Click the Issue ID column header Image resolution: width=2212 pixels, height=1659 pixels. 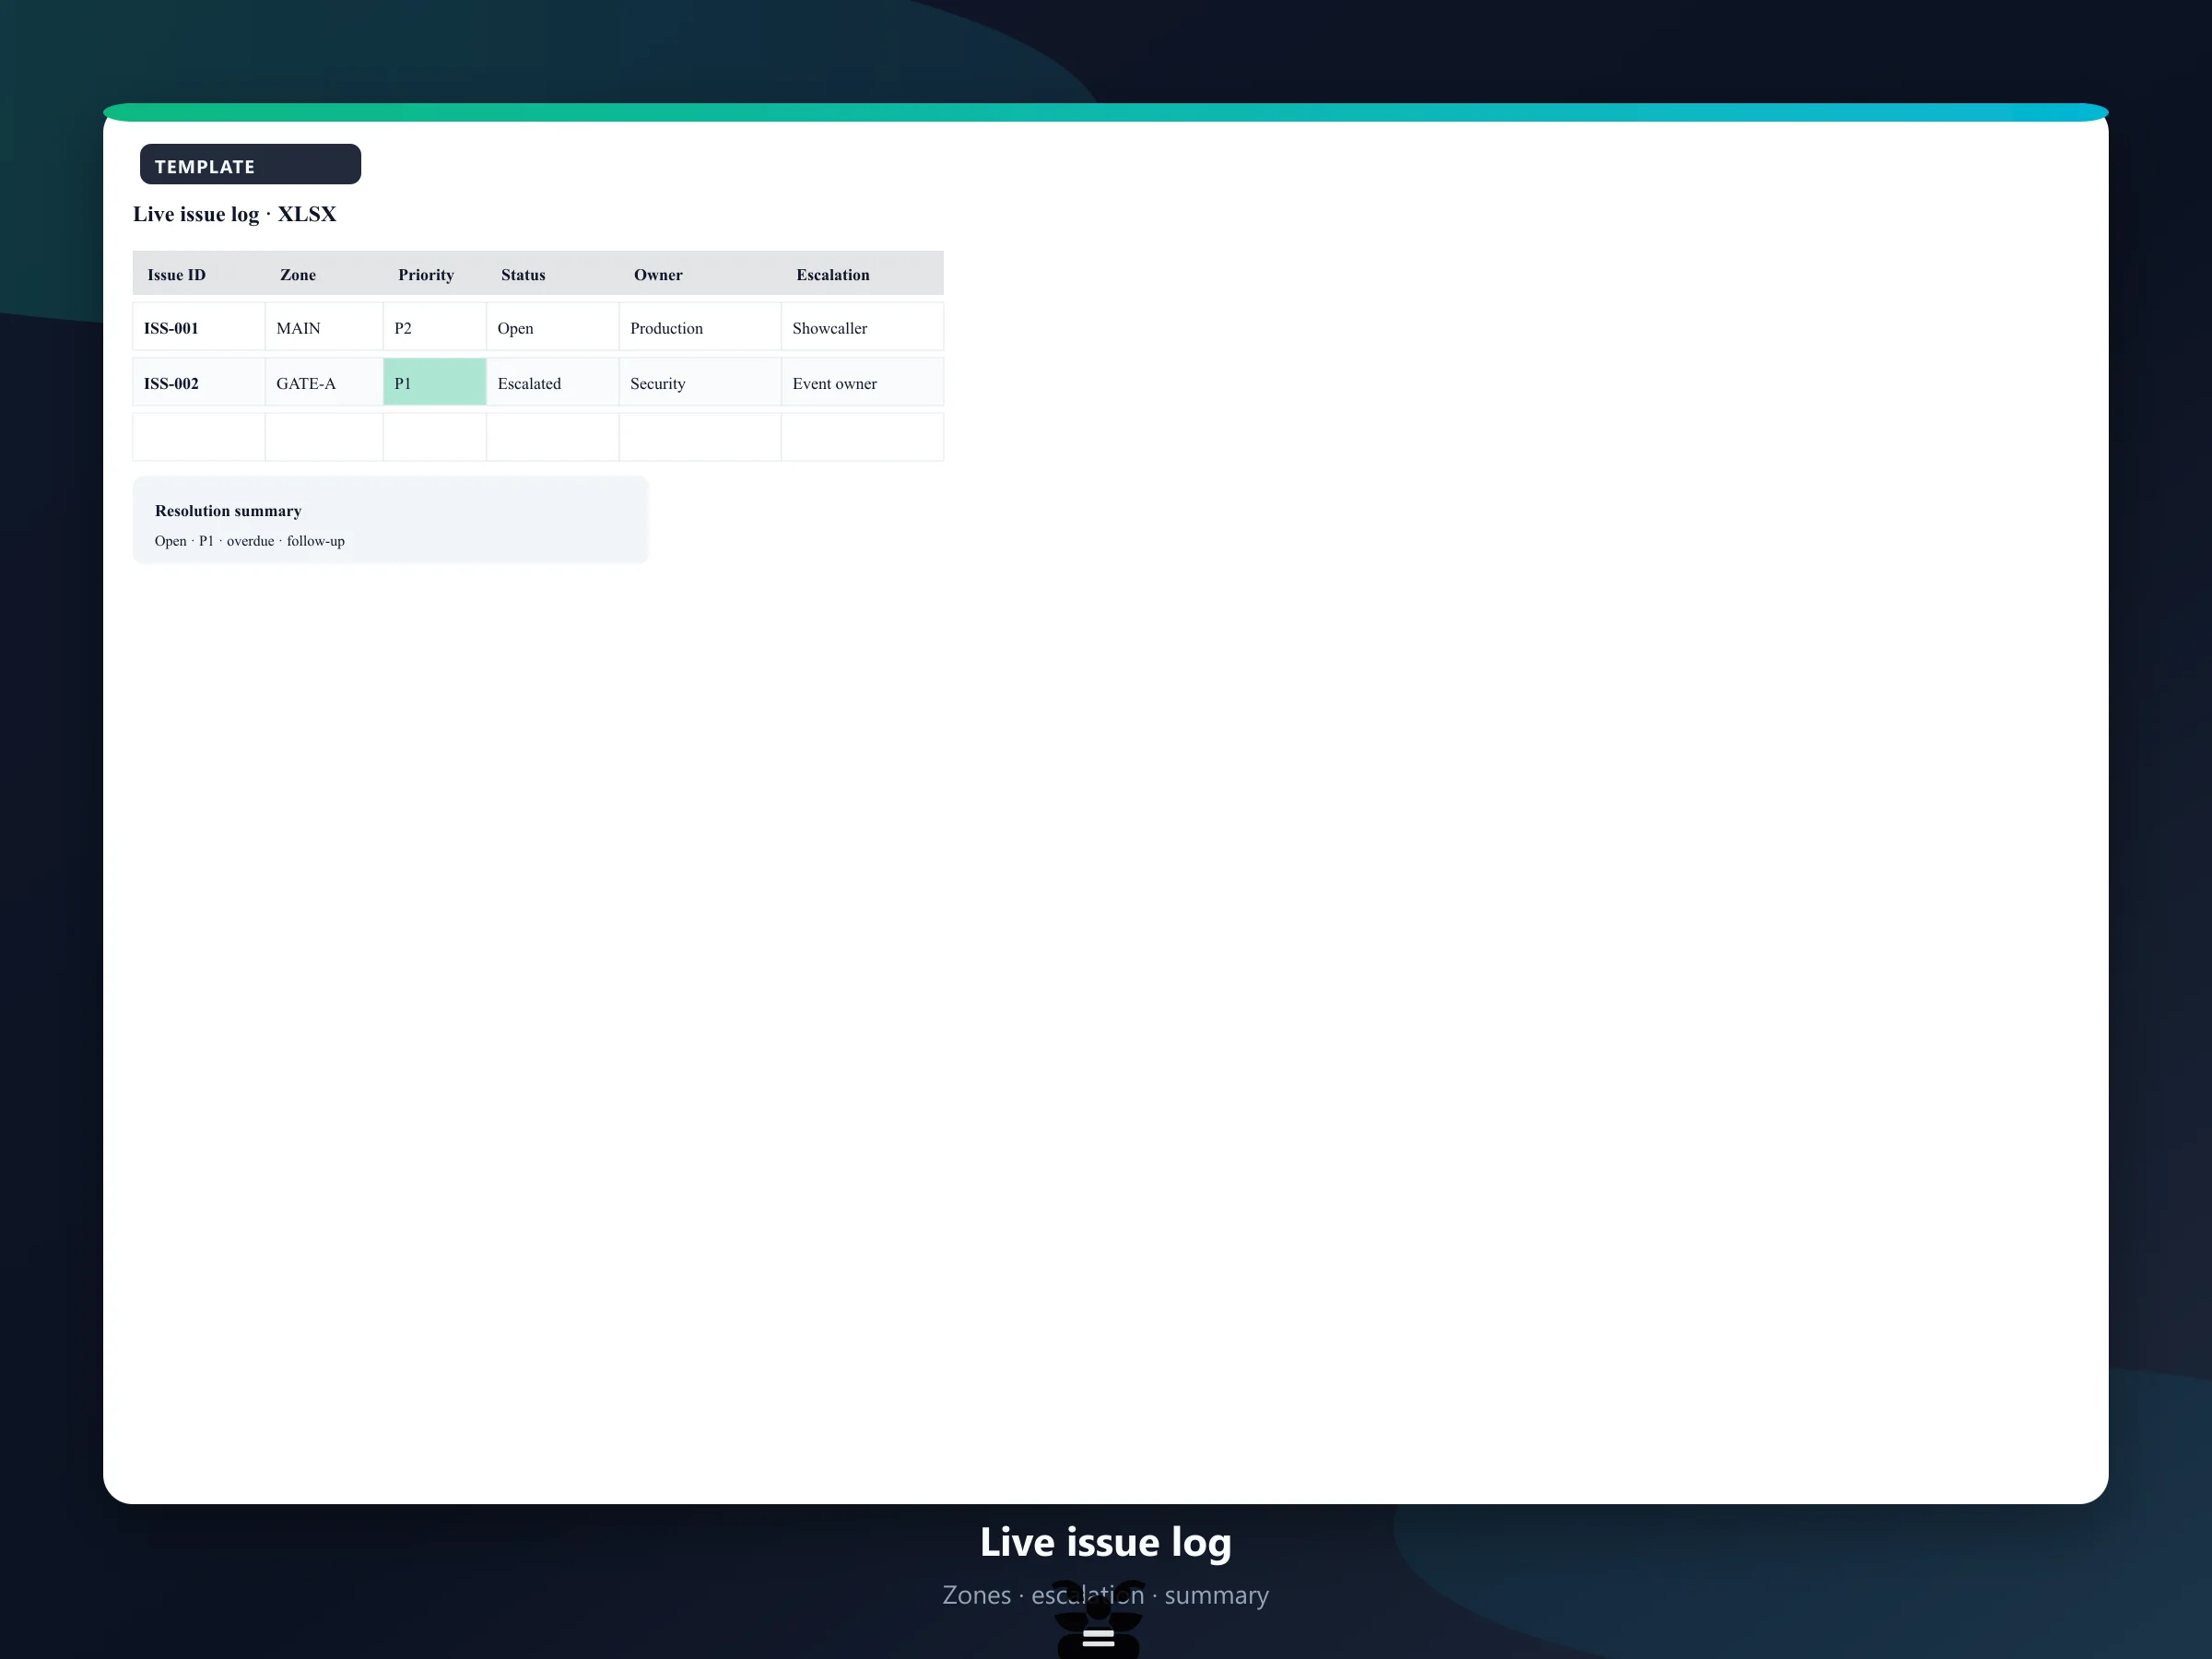point(199,274)
